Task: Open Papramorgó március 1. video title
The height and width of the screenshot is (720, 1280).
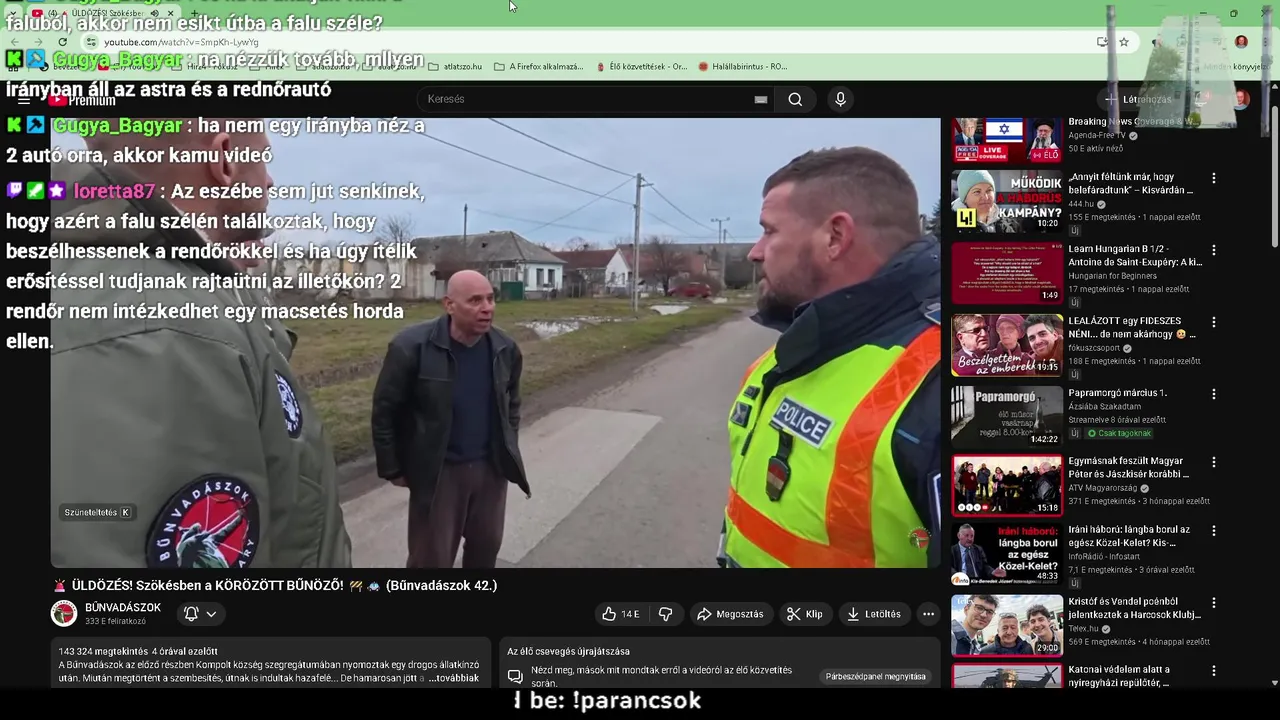Action: point(1117,393)
